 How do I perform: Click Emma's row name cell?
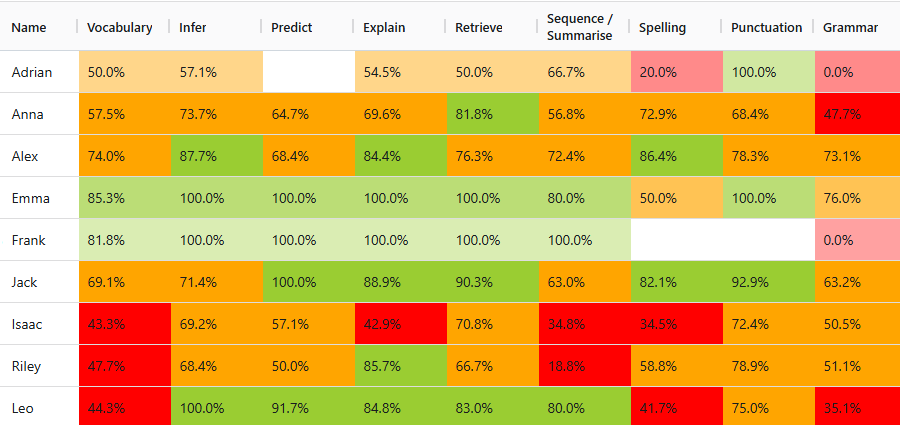tap(40, 198)
